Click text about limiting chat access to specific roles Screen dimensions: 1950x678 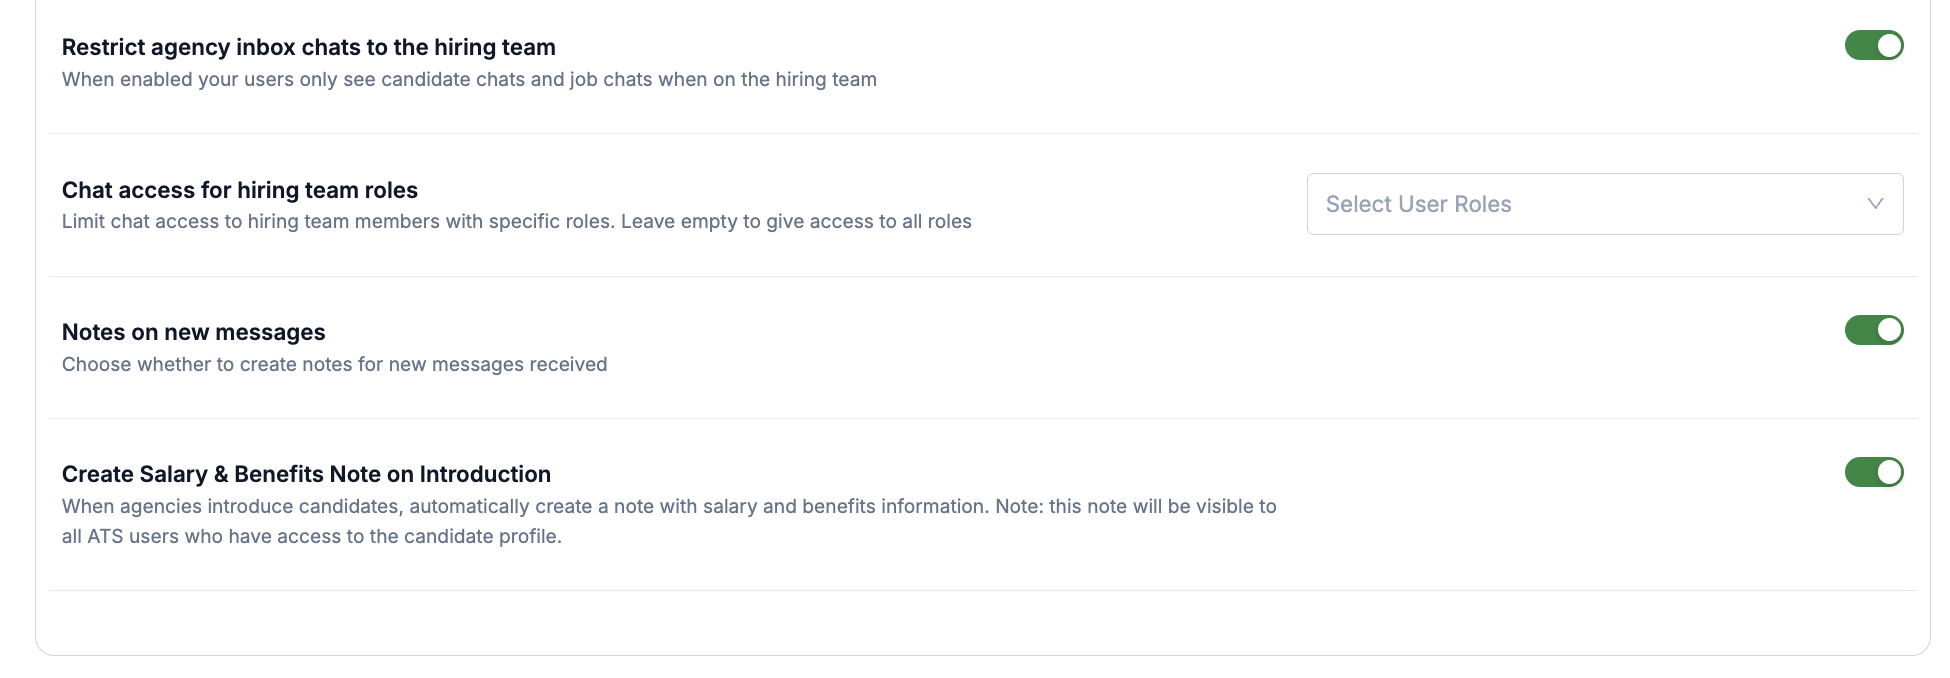pyautogui.click(x=517, y=222)
